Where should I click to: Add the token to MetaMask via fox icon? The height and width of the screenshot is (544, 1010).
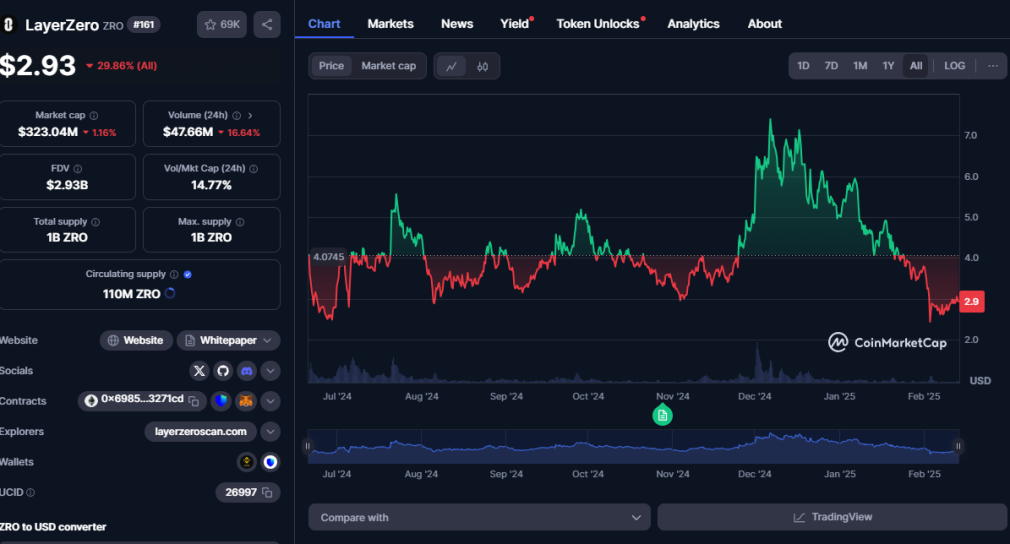click(x=246, y=401)
